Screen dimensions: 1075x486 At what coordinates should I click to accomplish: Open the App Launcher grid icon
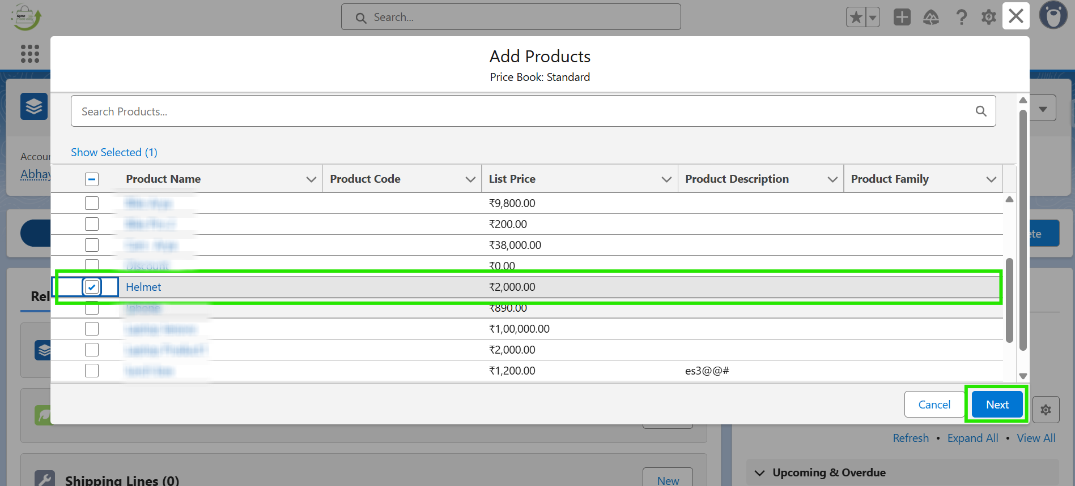pos(30,53)
